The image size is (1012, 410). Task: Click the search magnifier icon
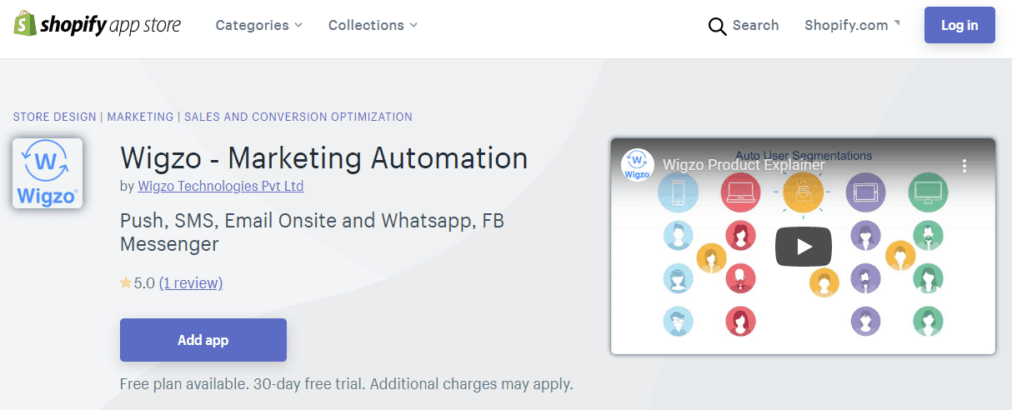(717, 26)
